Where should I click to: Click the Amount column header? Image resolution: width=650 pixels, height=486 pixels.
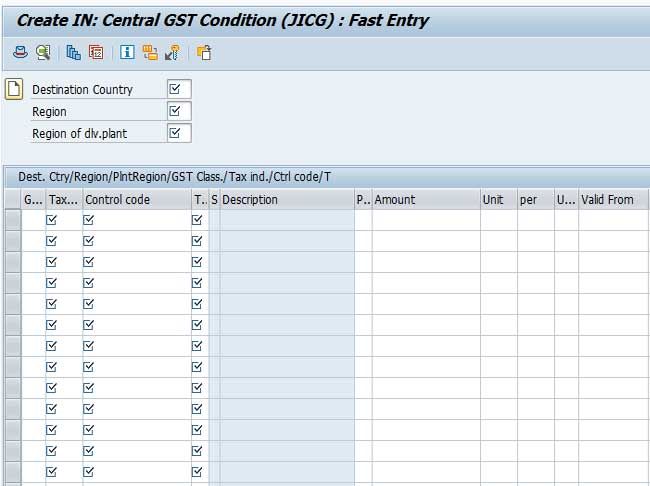tap(426, 199)
